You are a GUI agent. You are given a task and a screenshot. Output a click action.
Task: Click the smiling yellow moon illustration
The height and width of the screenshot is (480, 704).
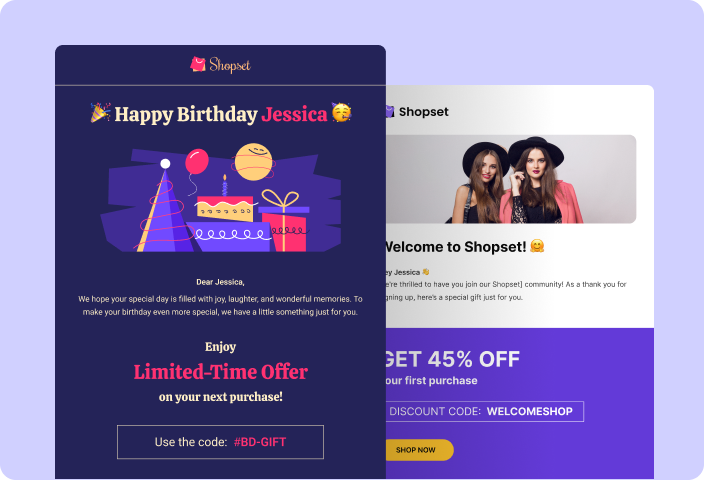(x=254, y=162)
